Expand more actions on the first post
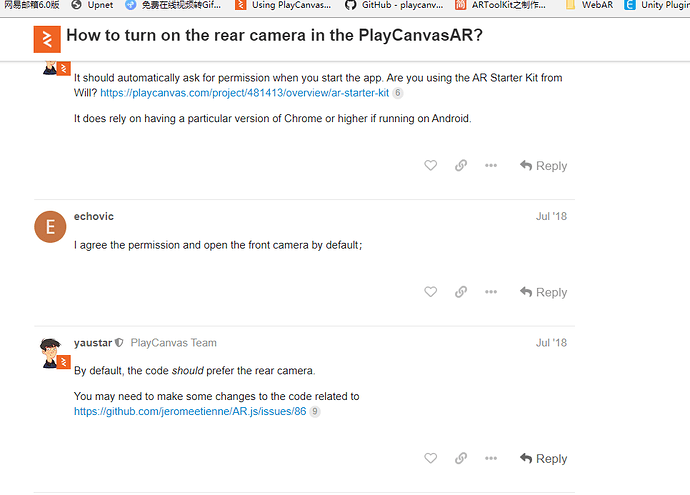This screenshot has width=690, height=495. 491,166
